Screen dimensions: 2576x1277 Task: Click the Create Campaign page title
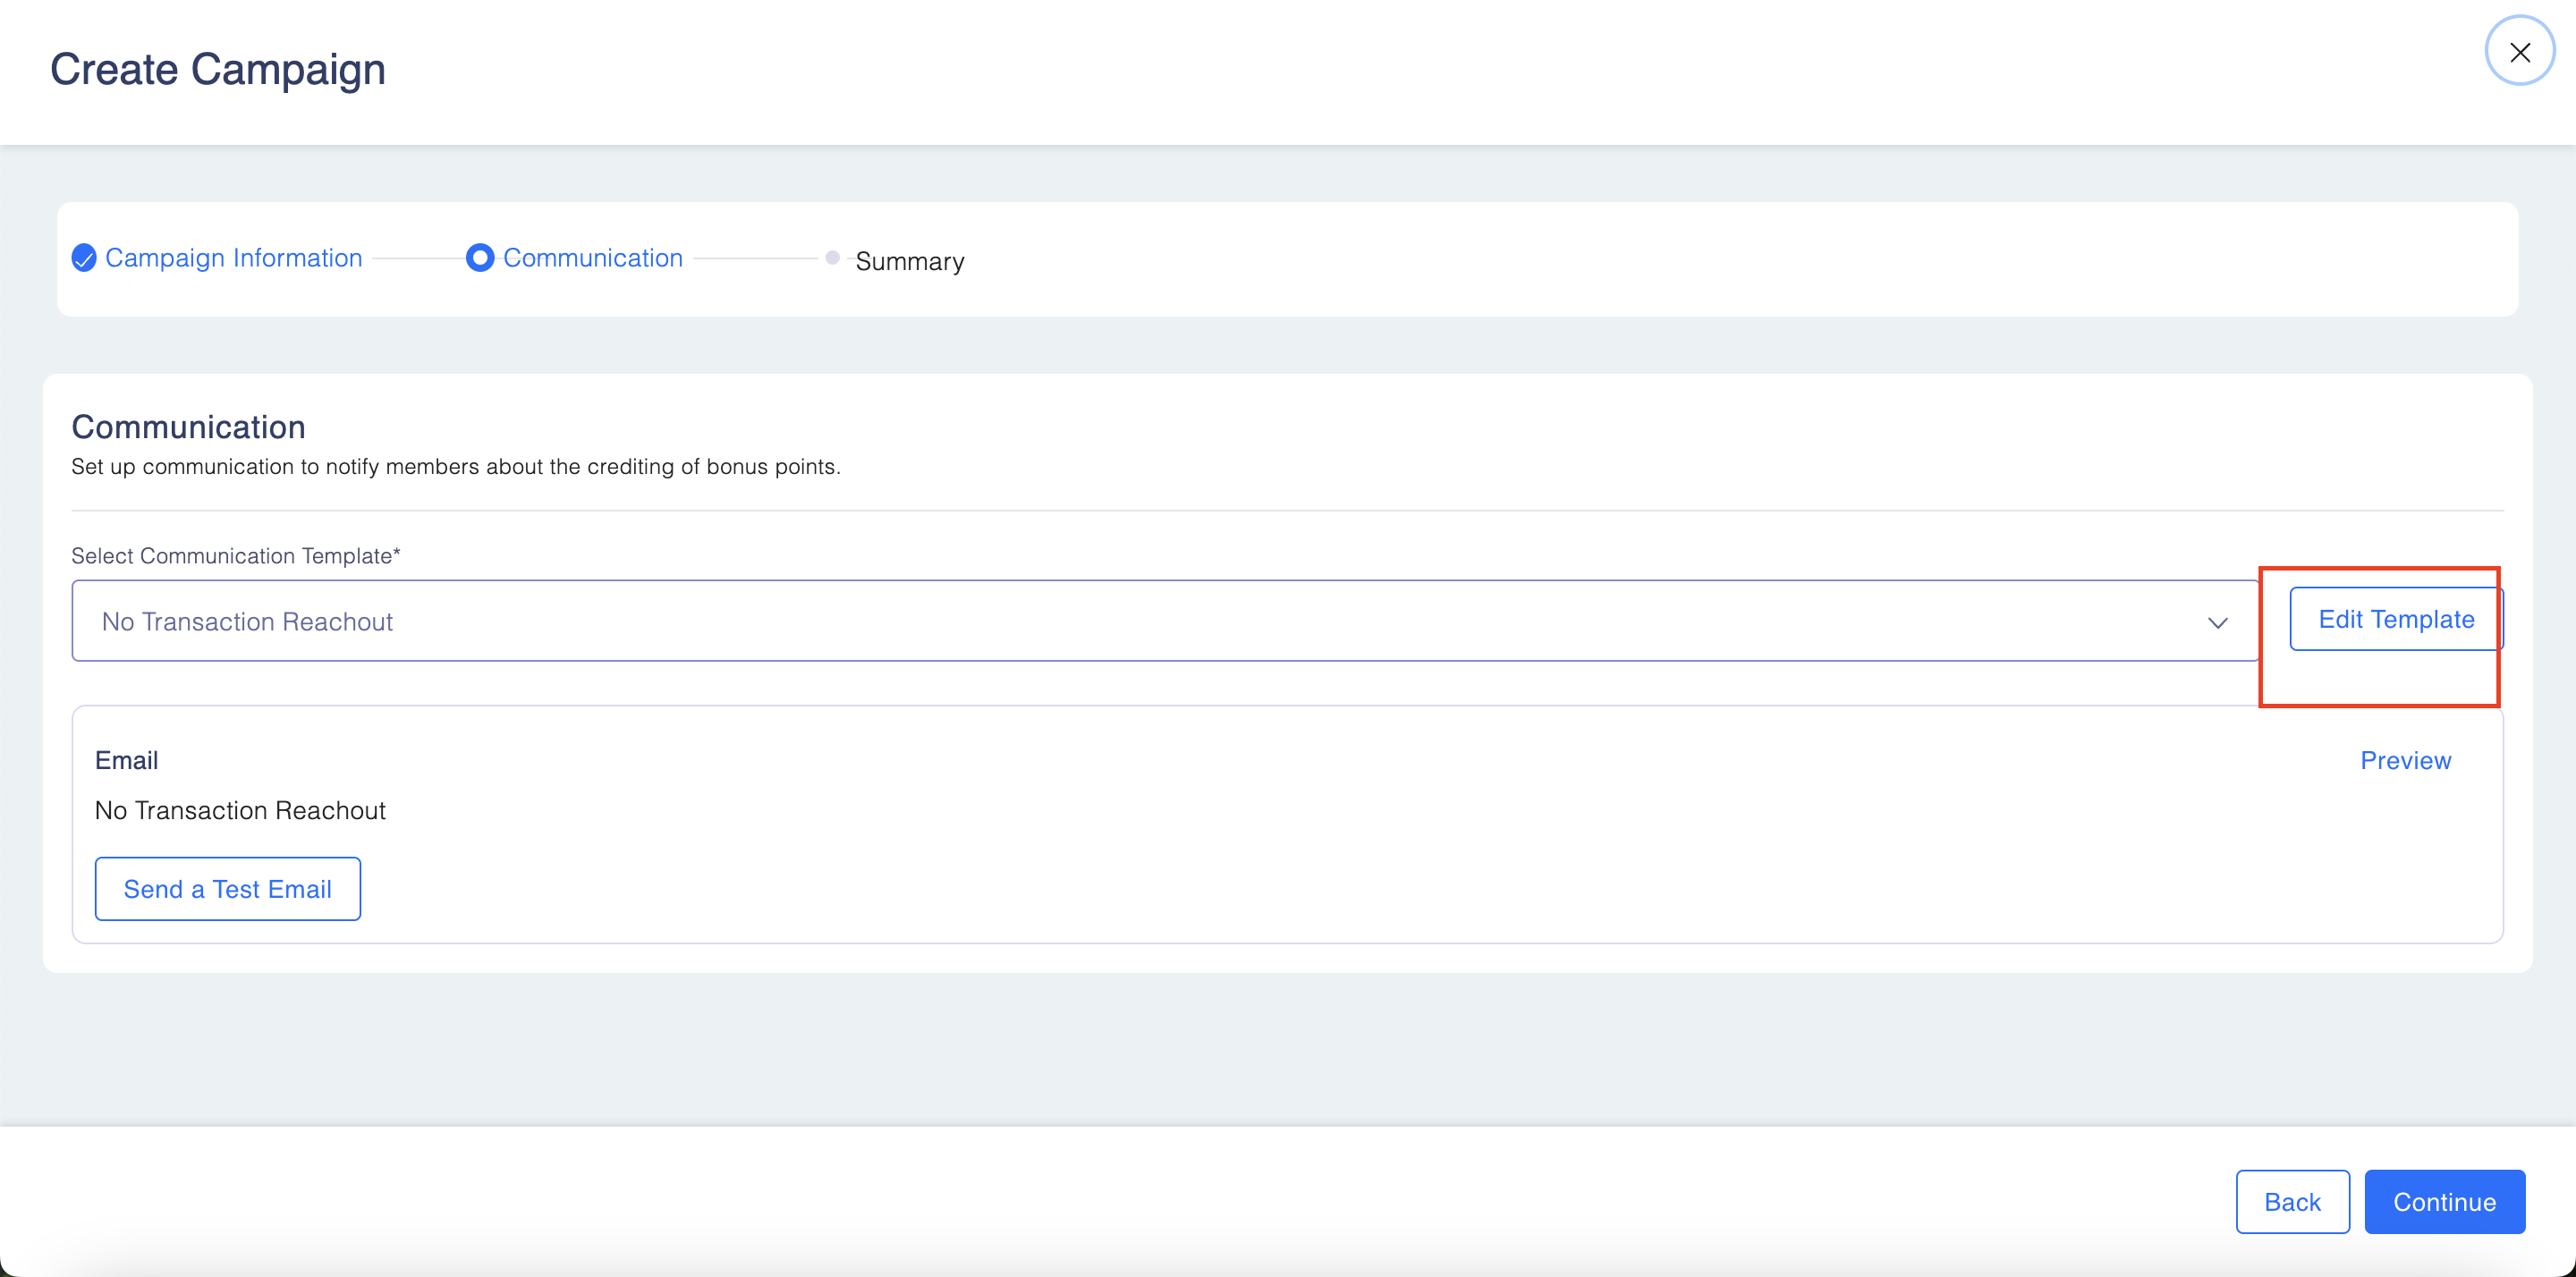(218, 69)
